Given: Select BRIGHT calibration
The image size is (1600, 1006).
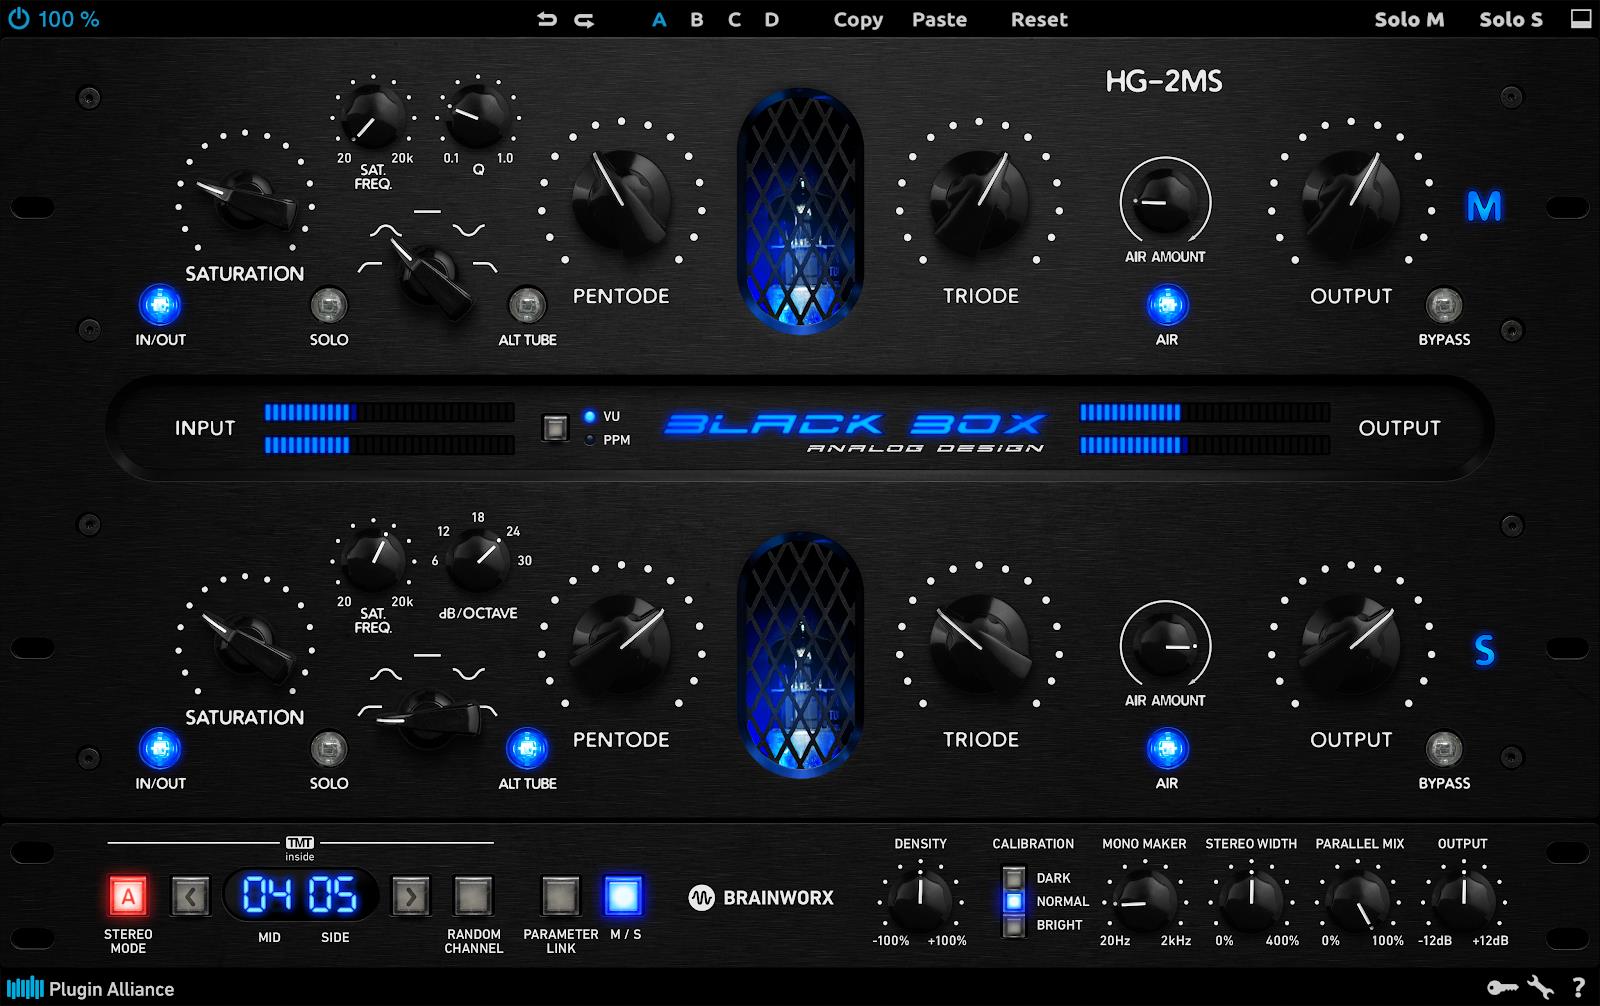Looking at the screenshot, I should pyautogui.click(x=1013, y=924).
